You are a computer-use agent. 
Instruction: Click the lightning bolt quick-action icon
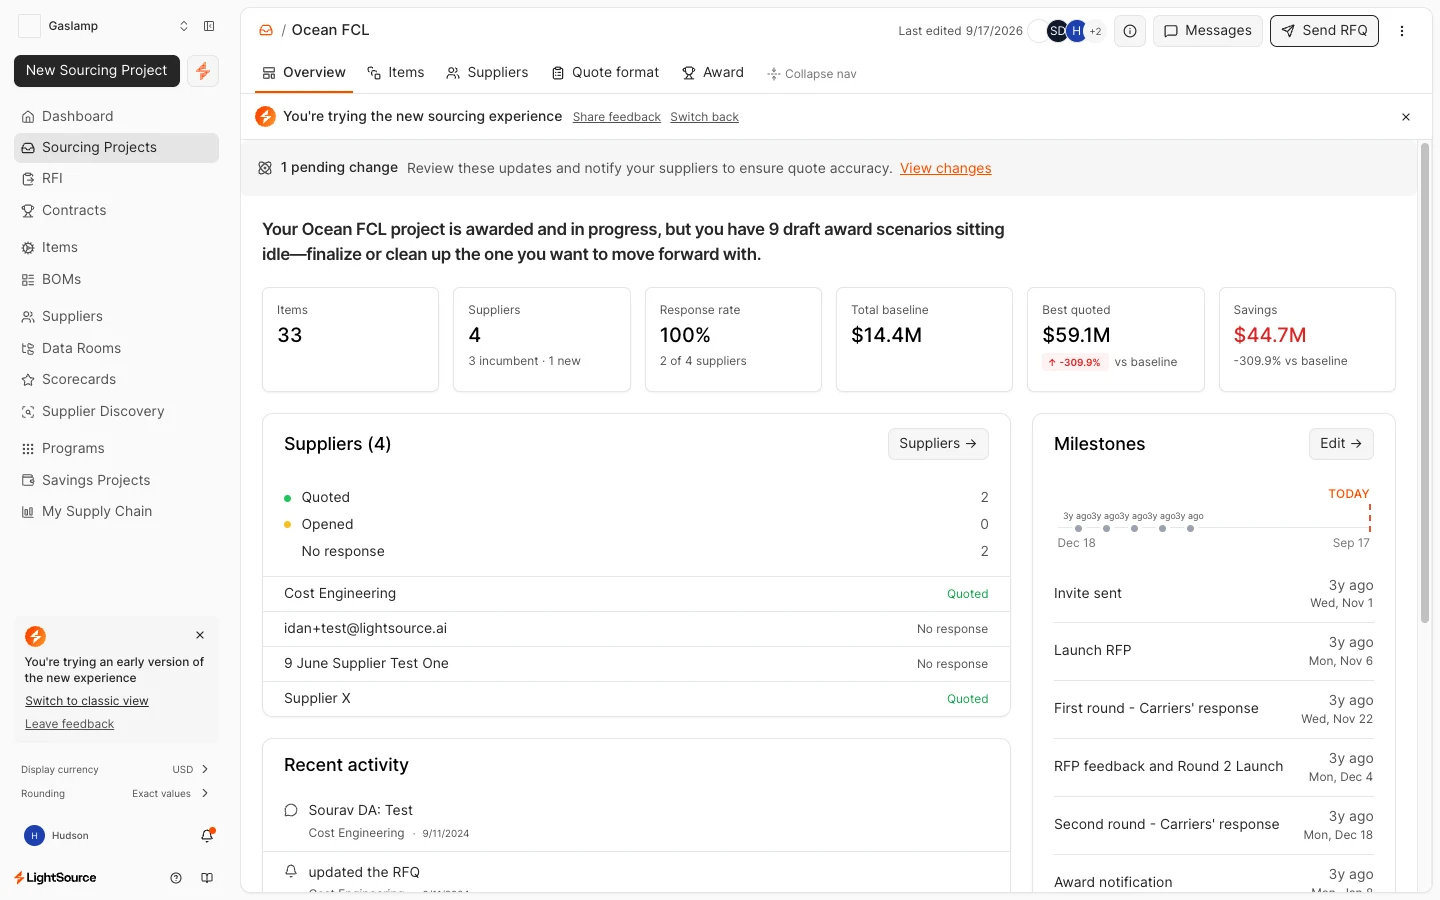tap(203, 71)
